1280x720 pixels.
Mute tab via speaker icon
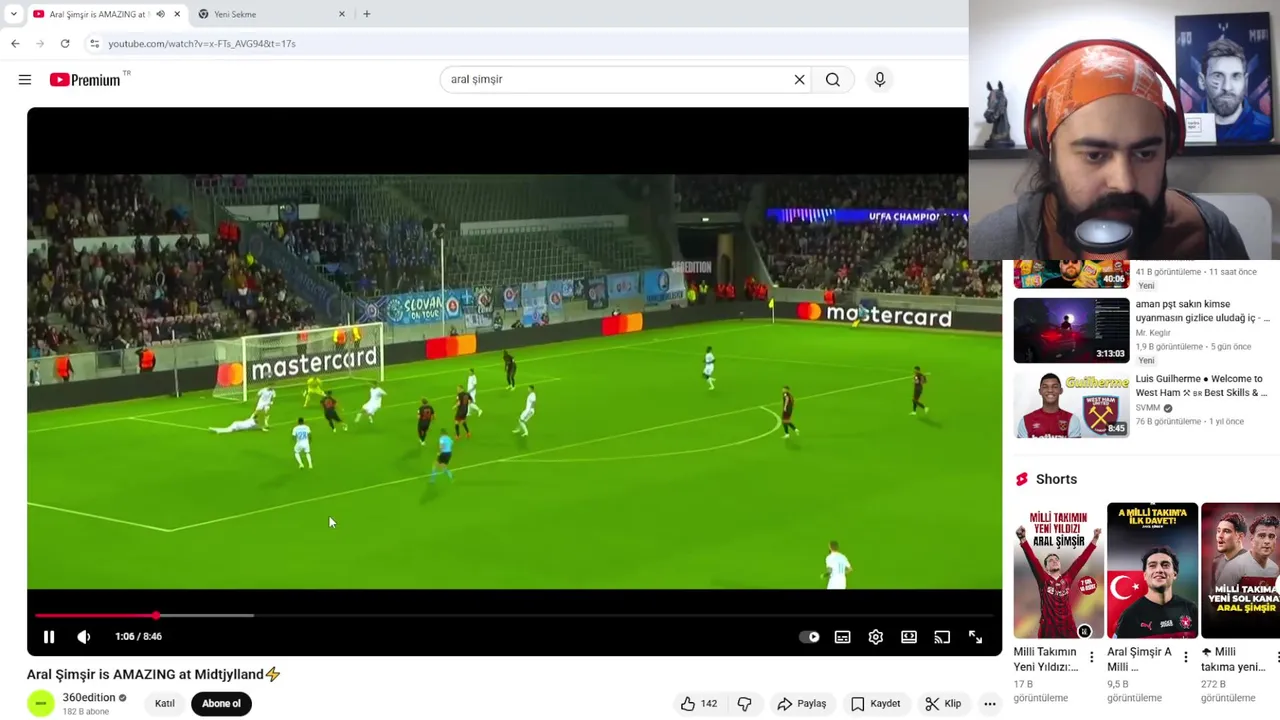click(160, 14)
